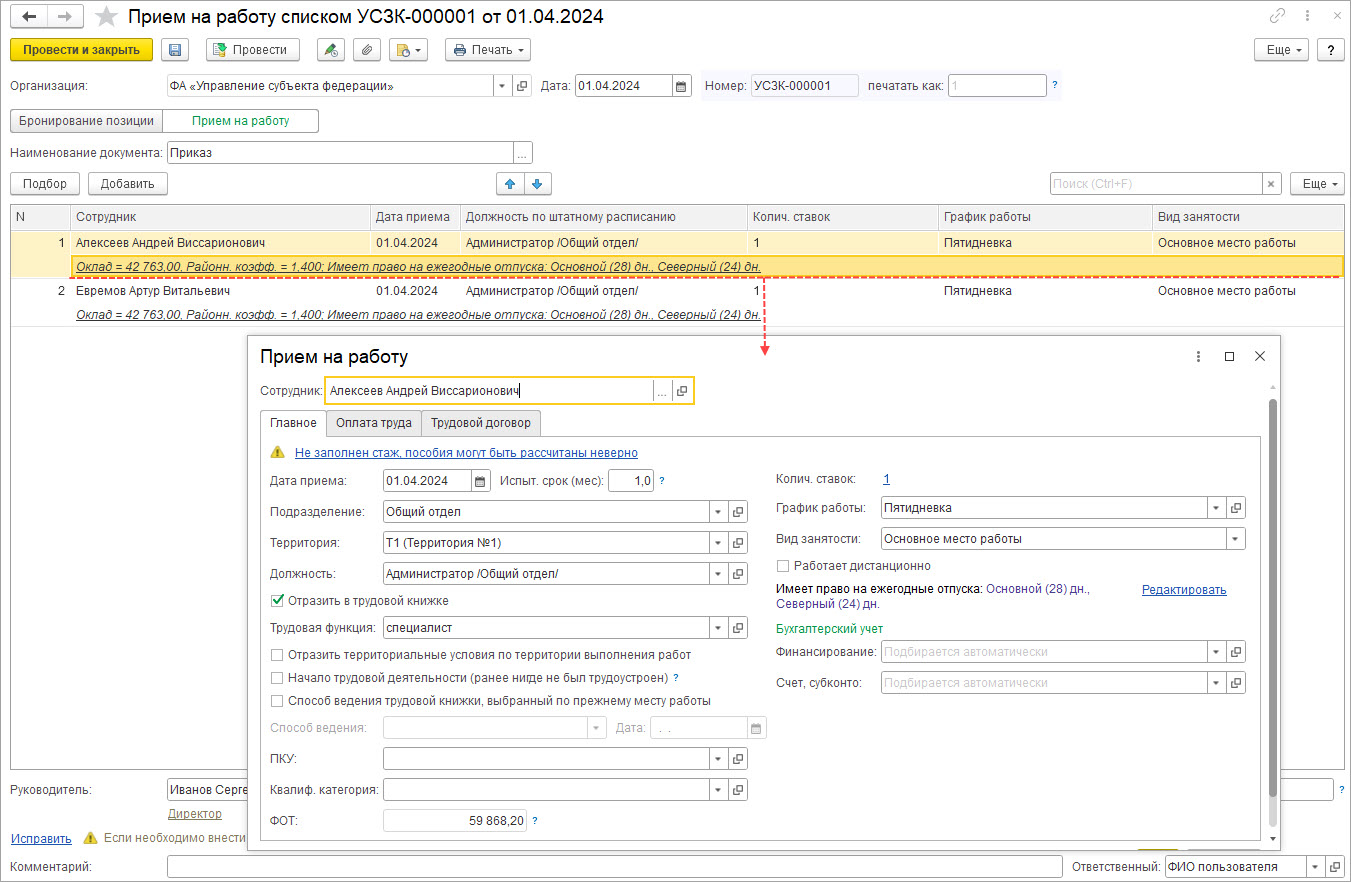Screen dimensions: 1351x882
Task: Click the Провести button
Action: [253, 50]
